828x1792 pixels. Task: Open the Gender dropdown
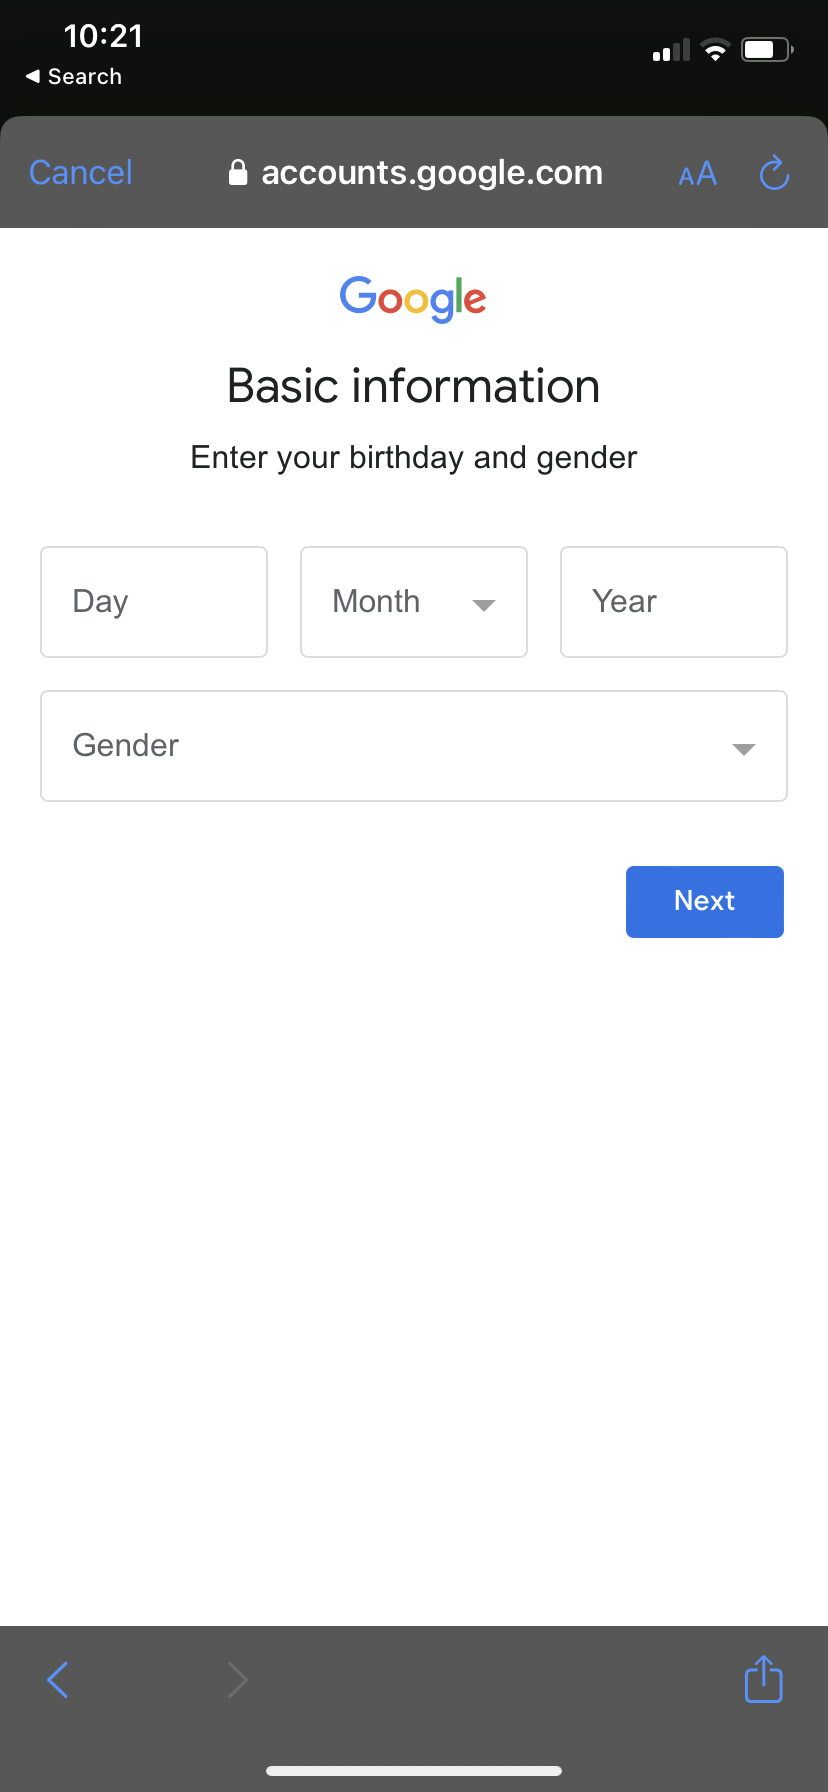click(x=413, y=746)
